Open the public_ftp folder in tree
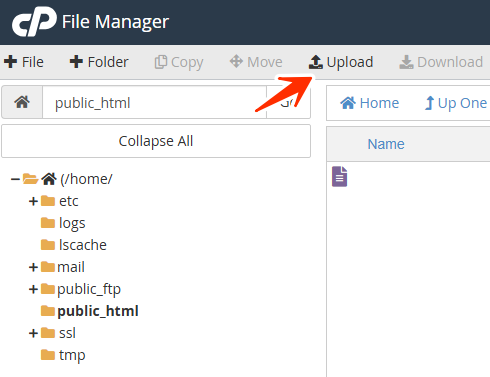 click(89, 289)
